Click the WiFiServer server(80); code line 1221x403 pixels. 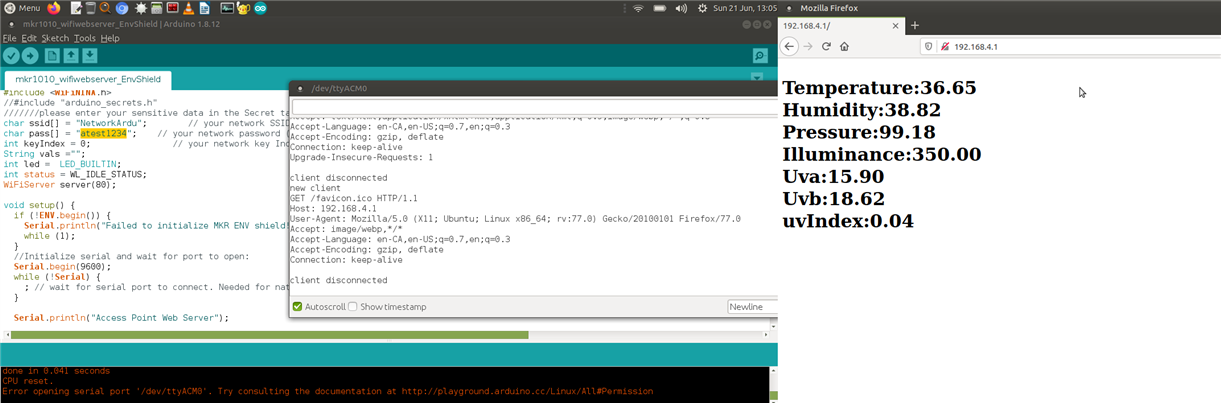59,184
